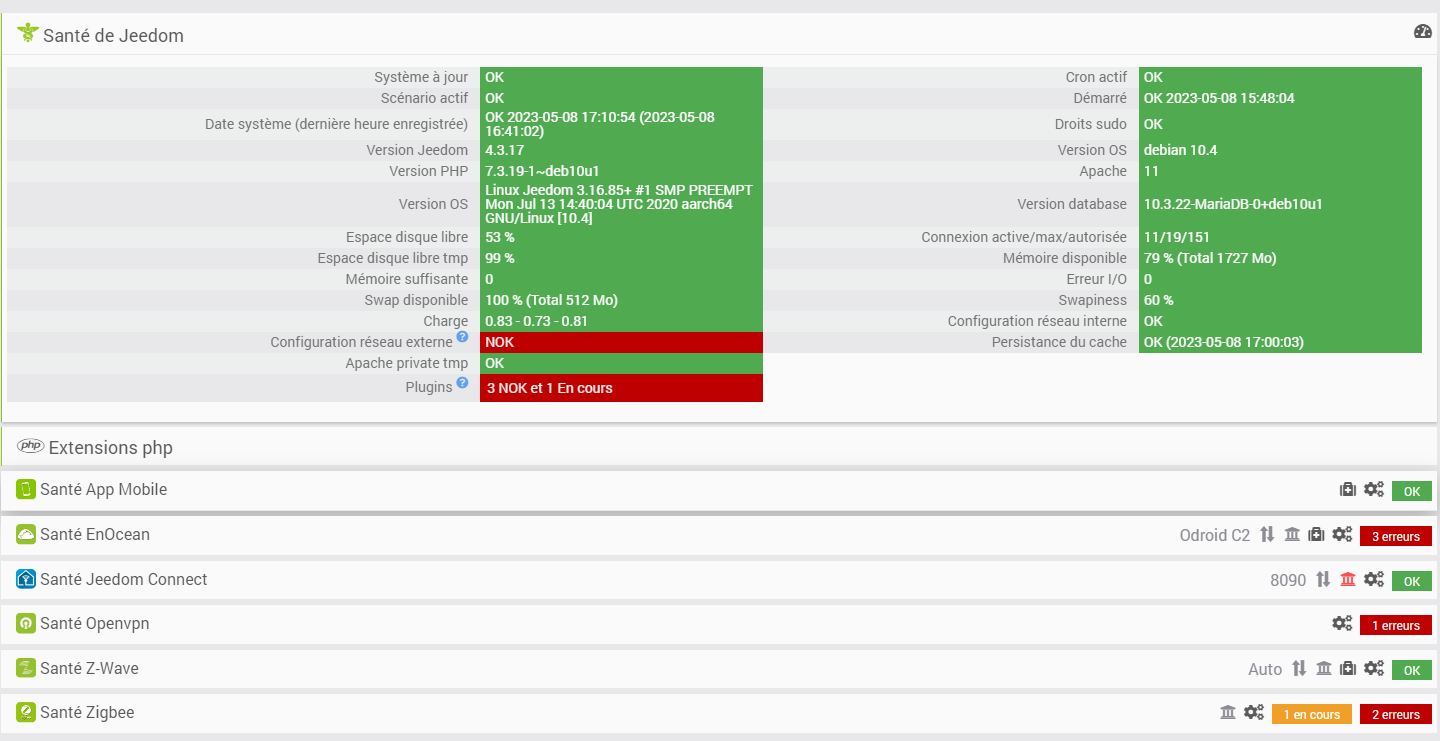Click the help icon next to Plugins
The height and width of the screenshot is (741, 1440).
tap(462, 382)
